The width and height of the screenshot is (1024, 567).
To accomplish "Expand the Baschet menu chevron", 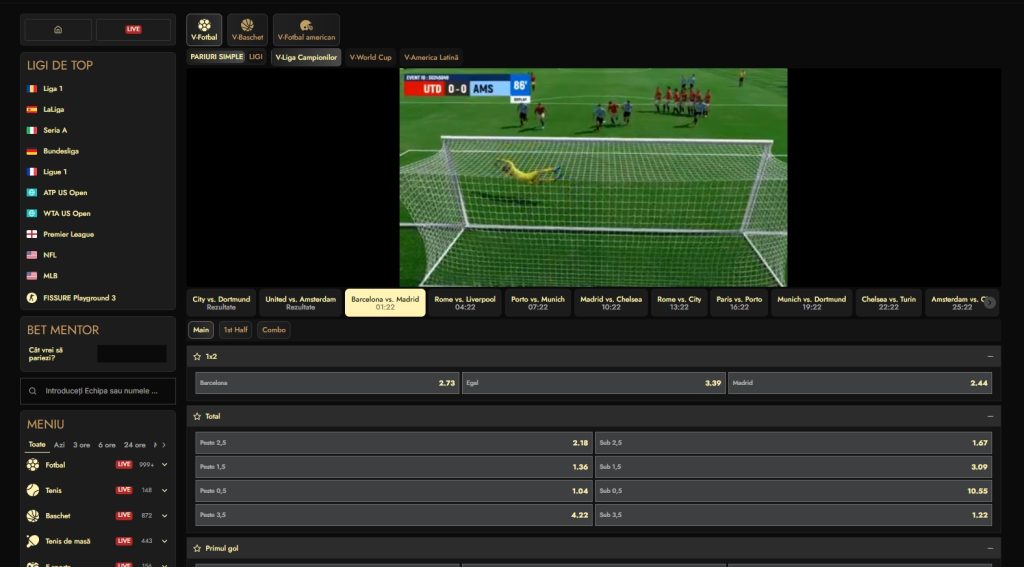I will [165, 516].
